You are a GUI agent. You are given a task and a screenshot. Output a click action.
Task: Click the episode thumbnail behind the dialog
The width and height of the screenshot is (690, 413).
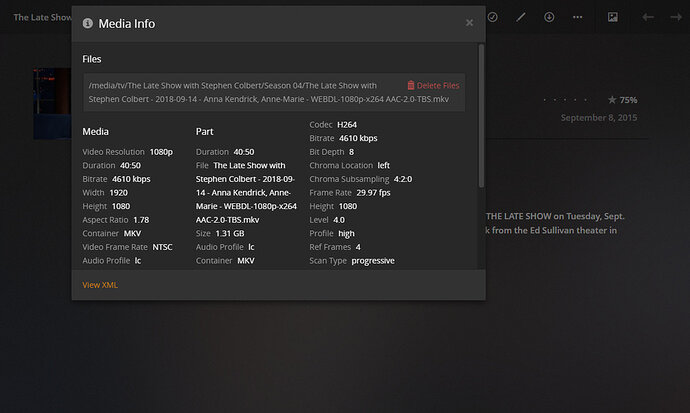(52, 103)
